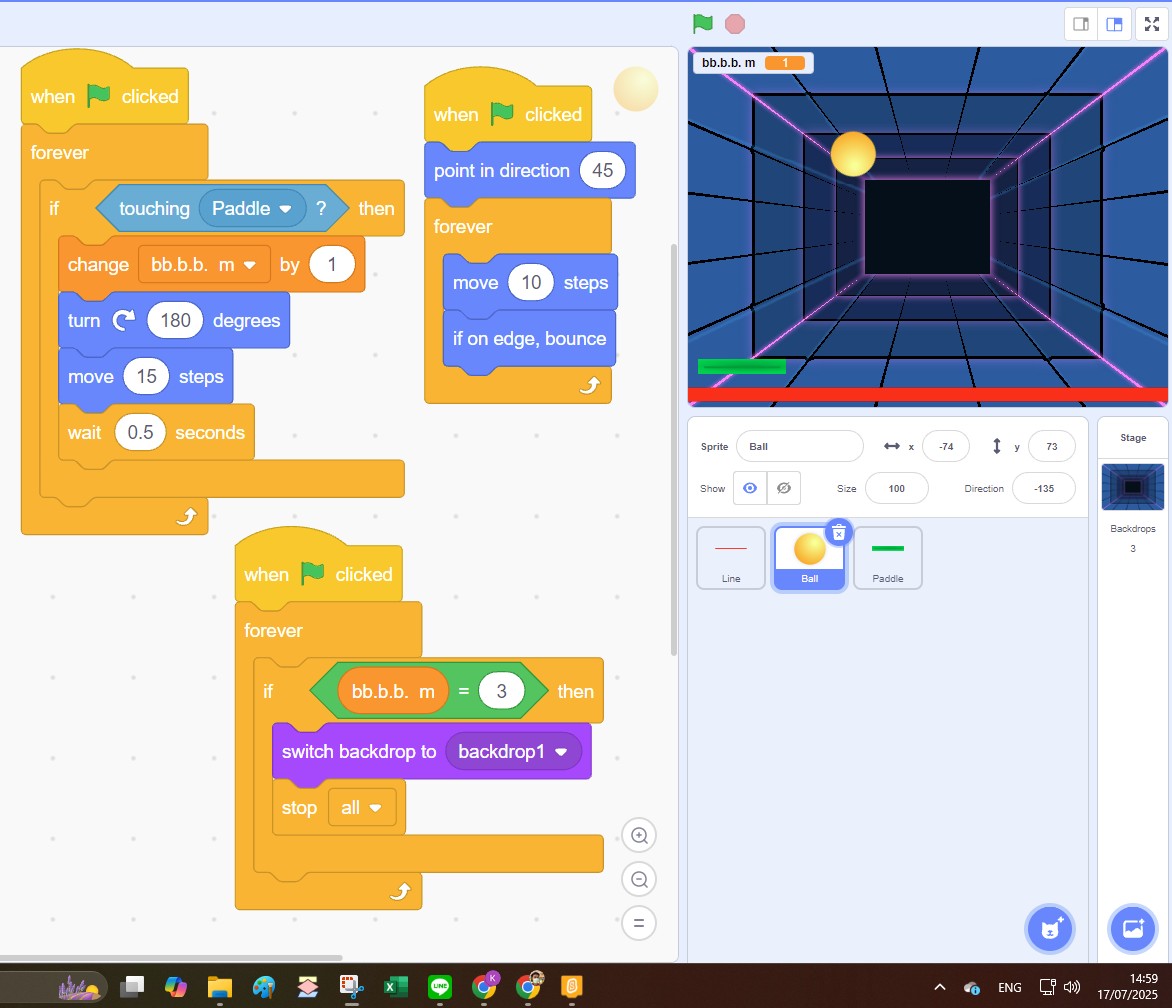1172x1008 pixels.
Task: Open Copilot from the taskbar
Action: [x=176, y=987]
